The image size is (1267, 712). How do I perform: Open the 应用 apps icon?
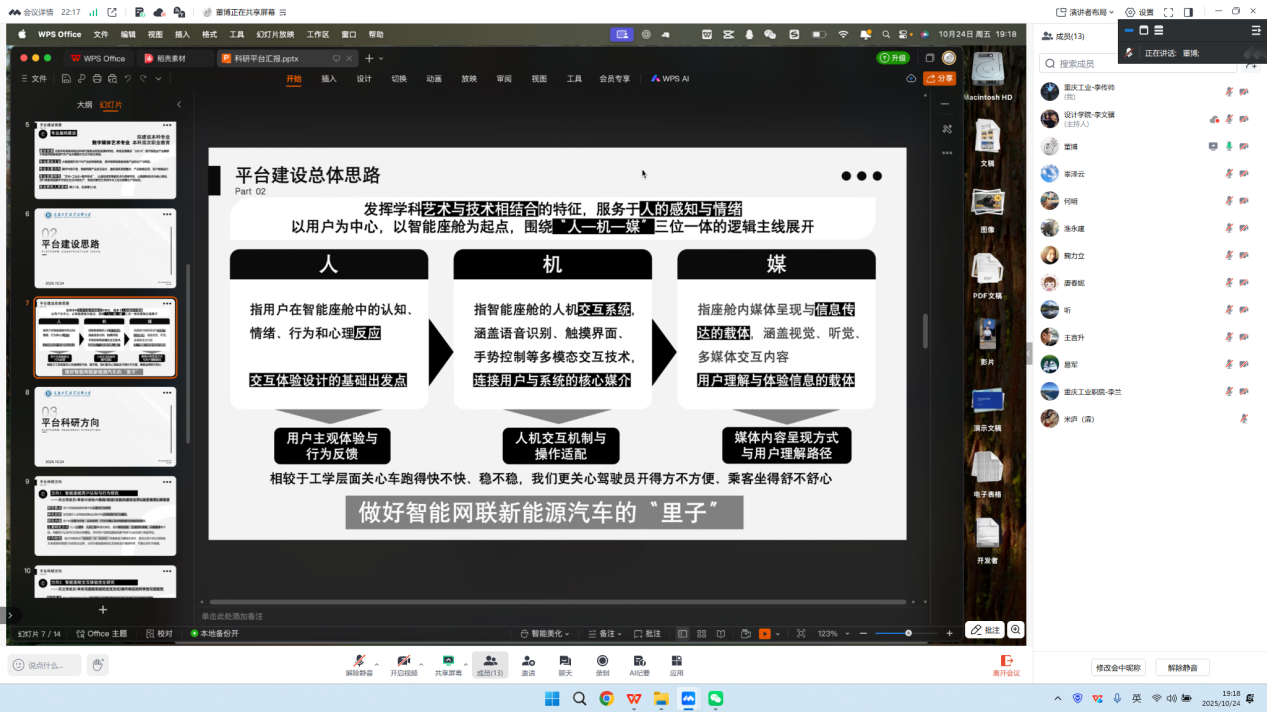[677, 661]
